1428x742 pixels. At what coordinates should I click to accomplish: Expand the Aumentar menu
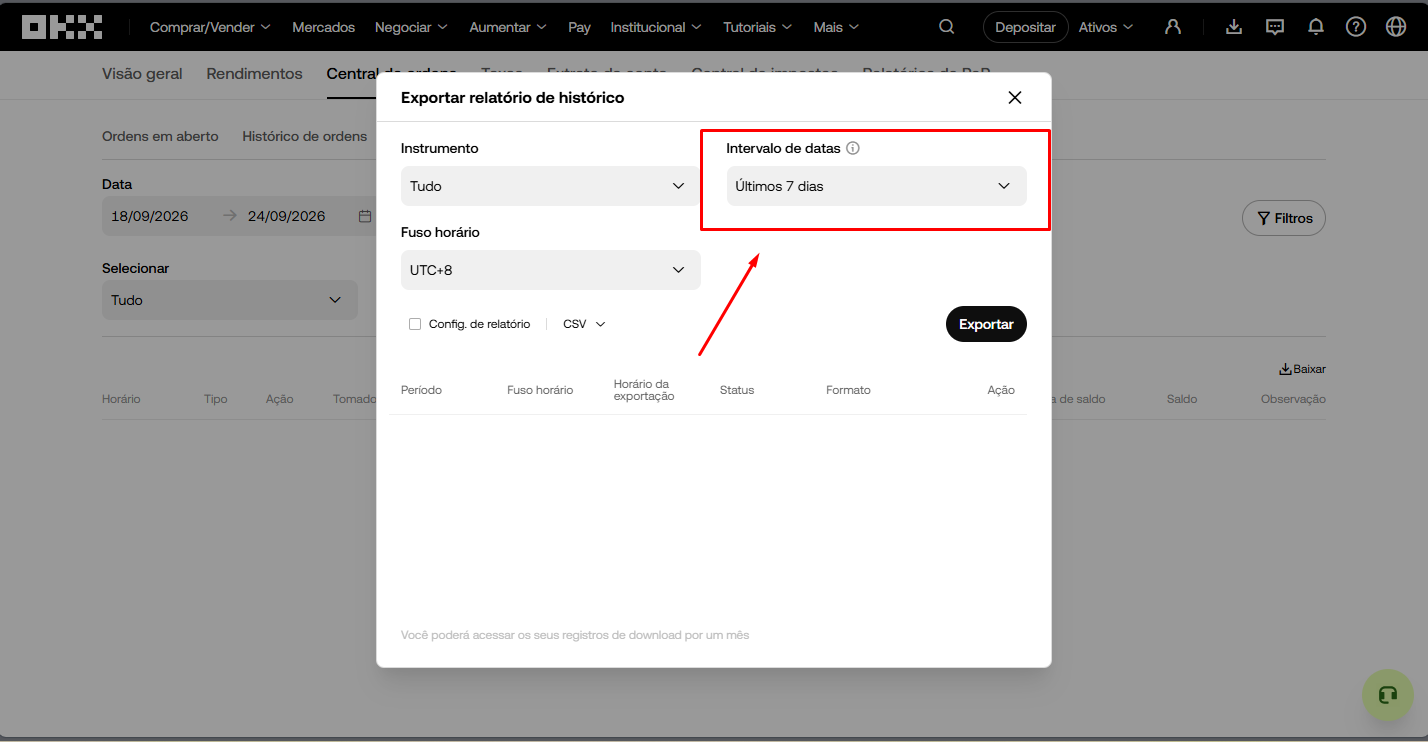508,27
